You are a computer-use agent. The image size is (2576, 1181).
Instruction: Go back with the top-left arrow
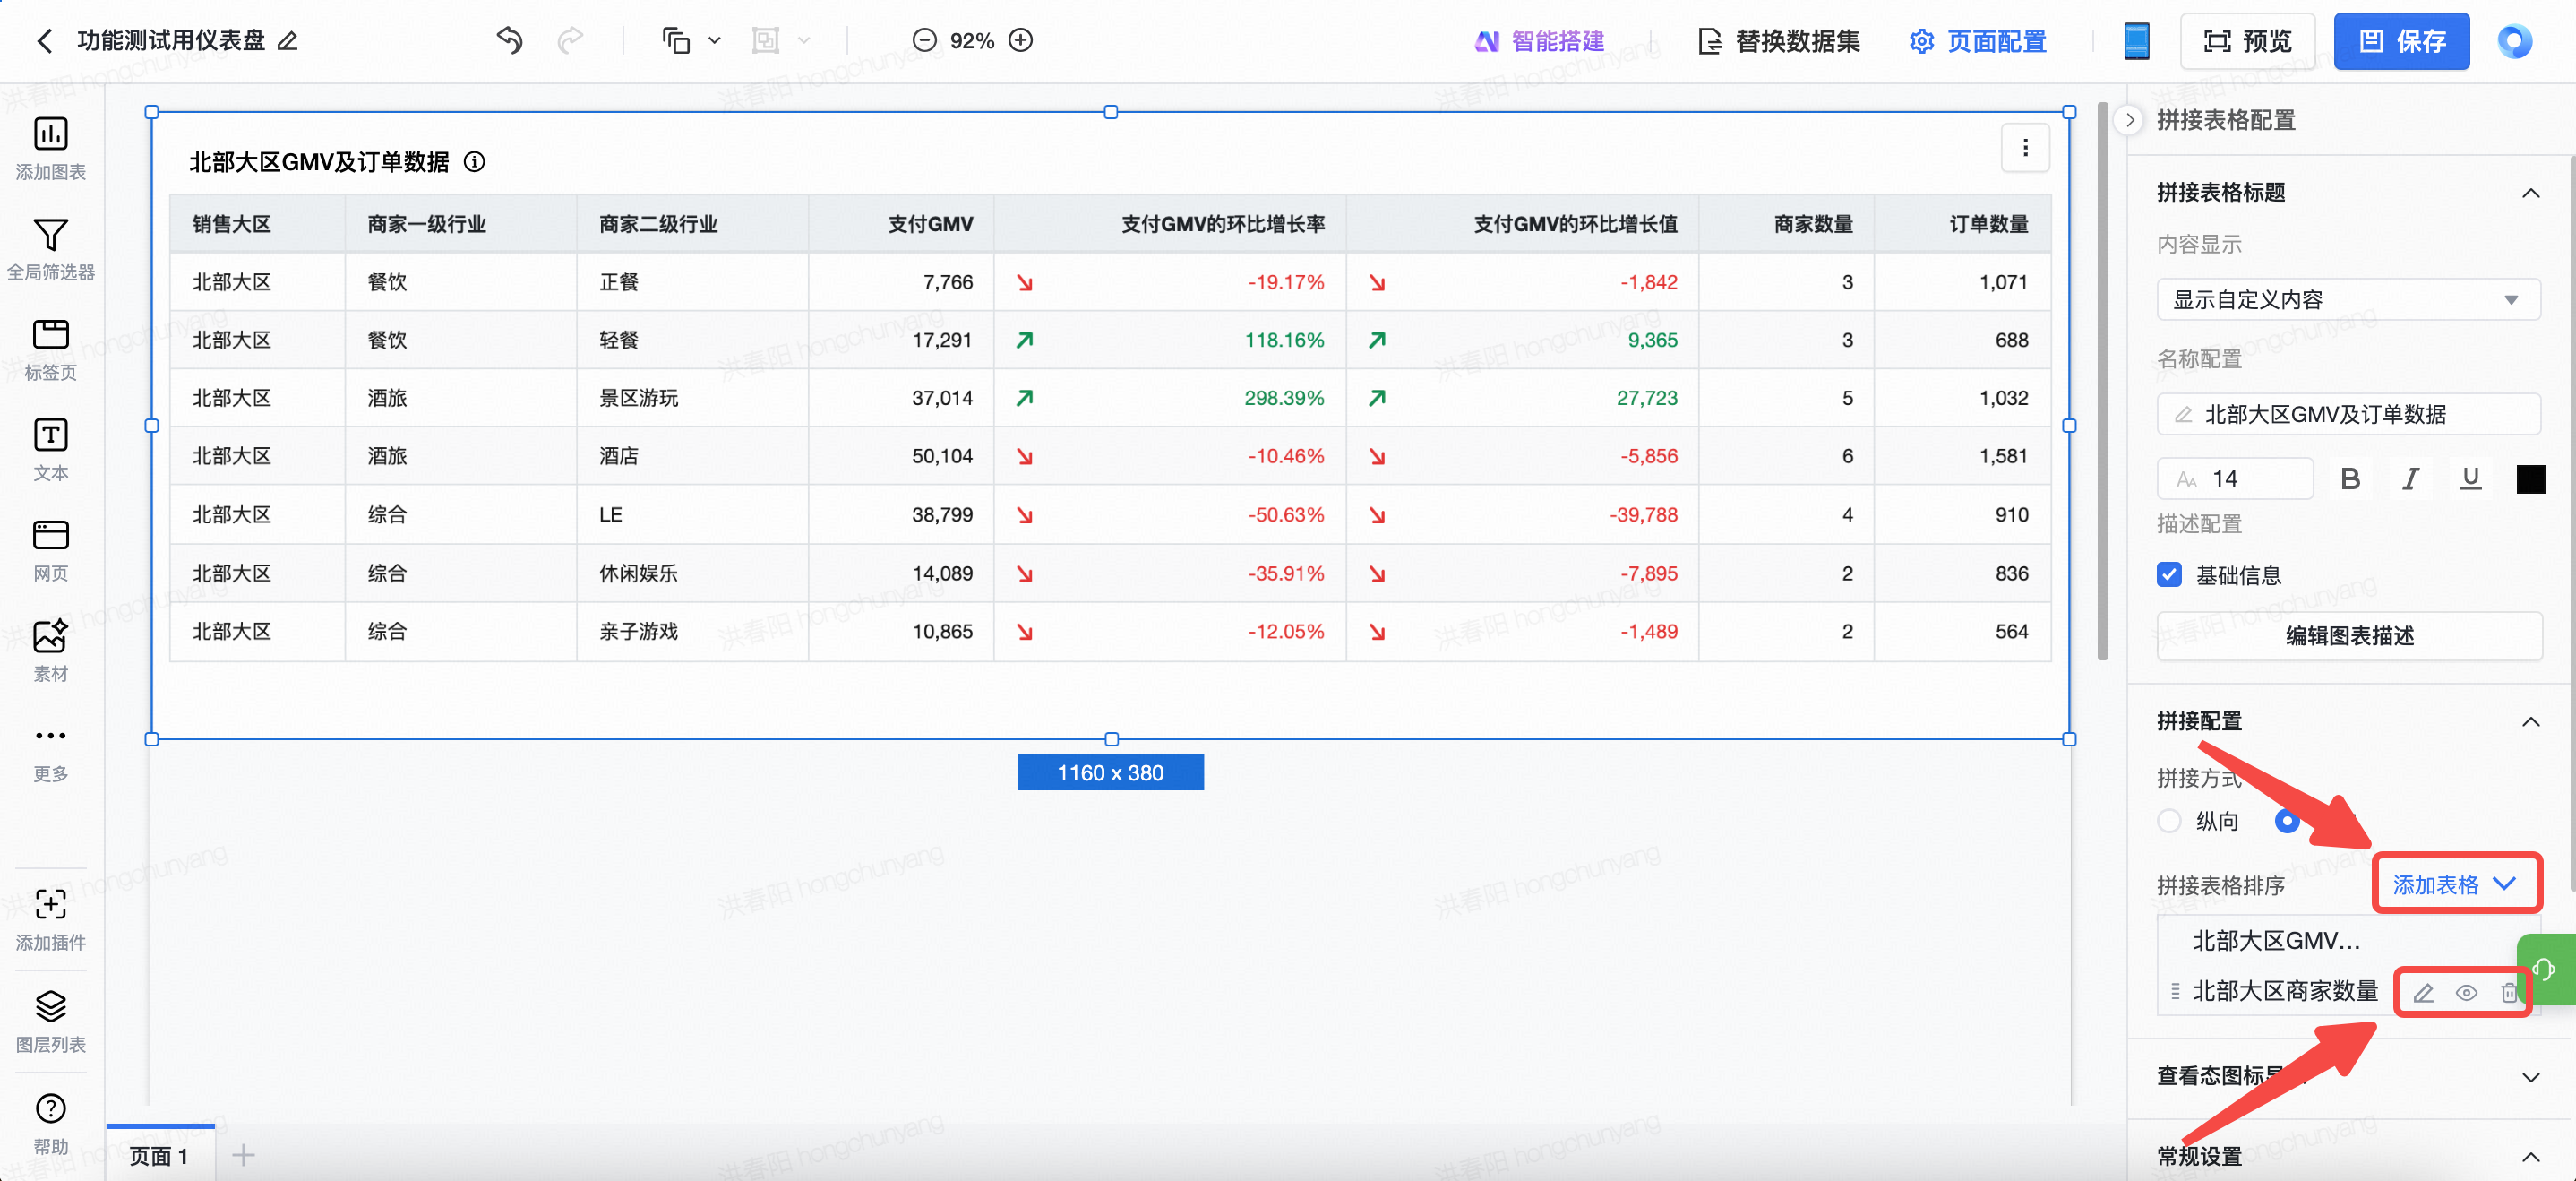pyautogui.click(x=44, y=40)
